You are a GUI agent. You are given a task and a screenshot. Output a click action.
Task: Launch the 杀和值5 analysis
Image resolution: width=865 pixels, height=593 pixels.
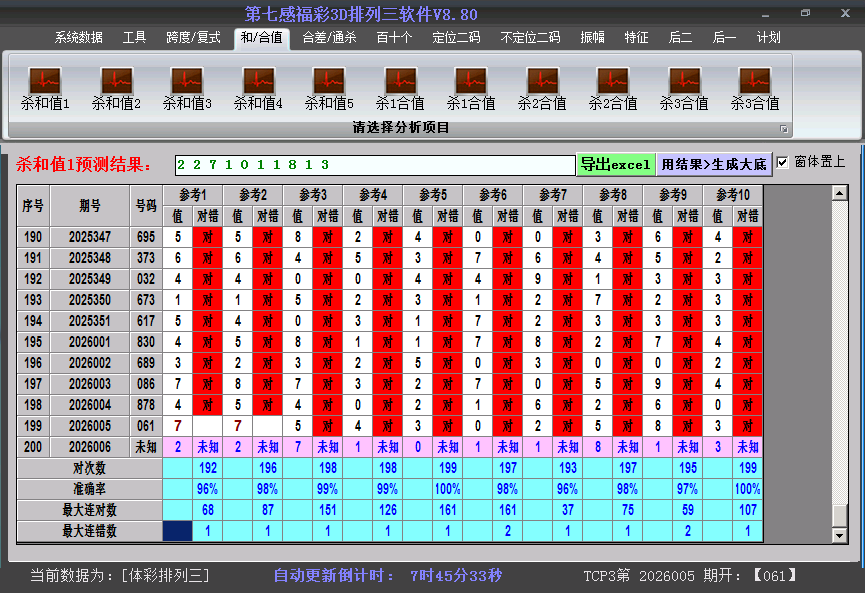pos(329,88)
